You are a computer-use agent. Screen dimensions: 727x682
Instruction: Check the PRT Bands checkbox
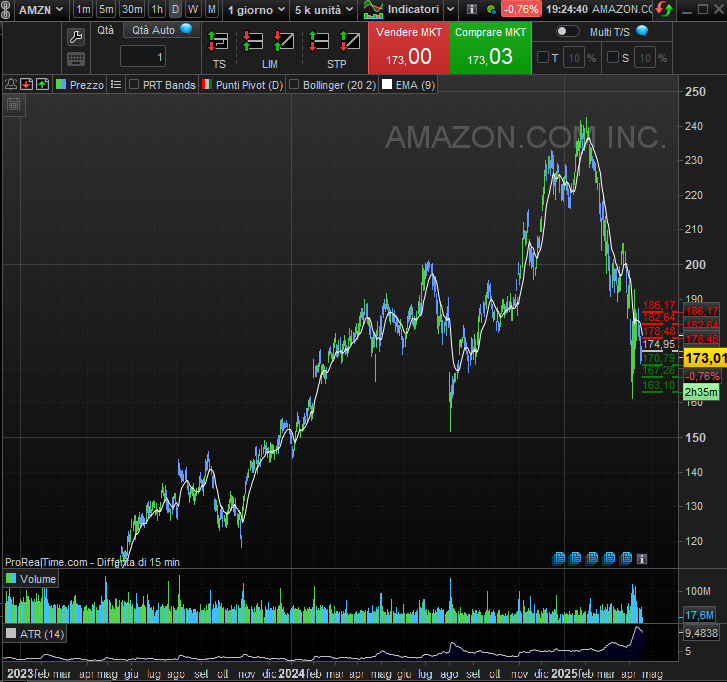click(x=134, y=84)
